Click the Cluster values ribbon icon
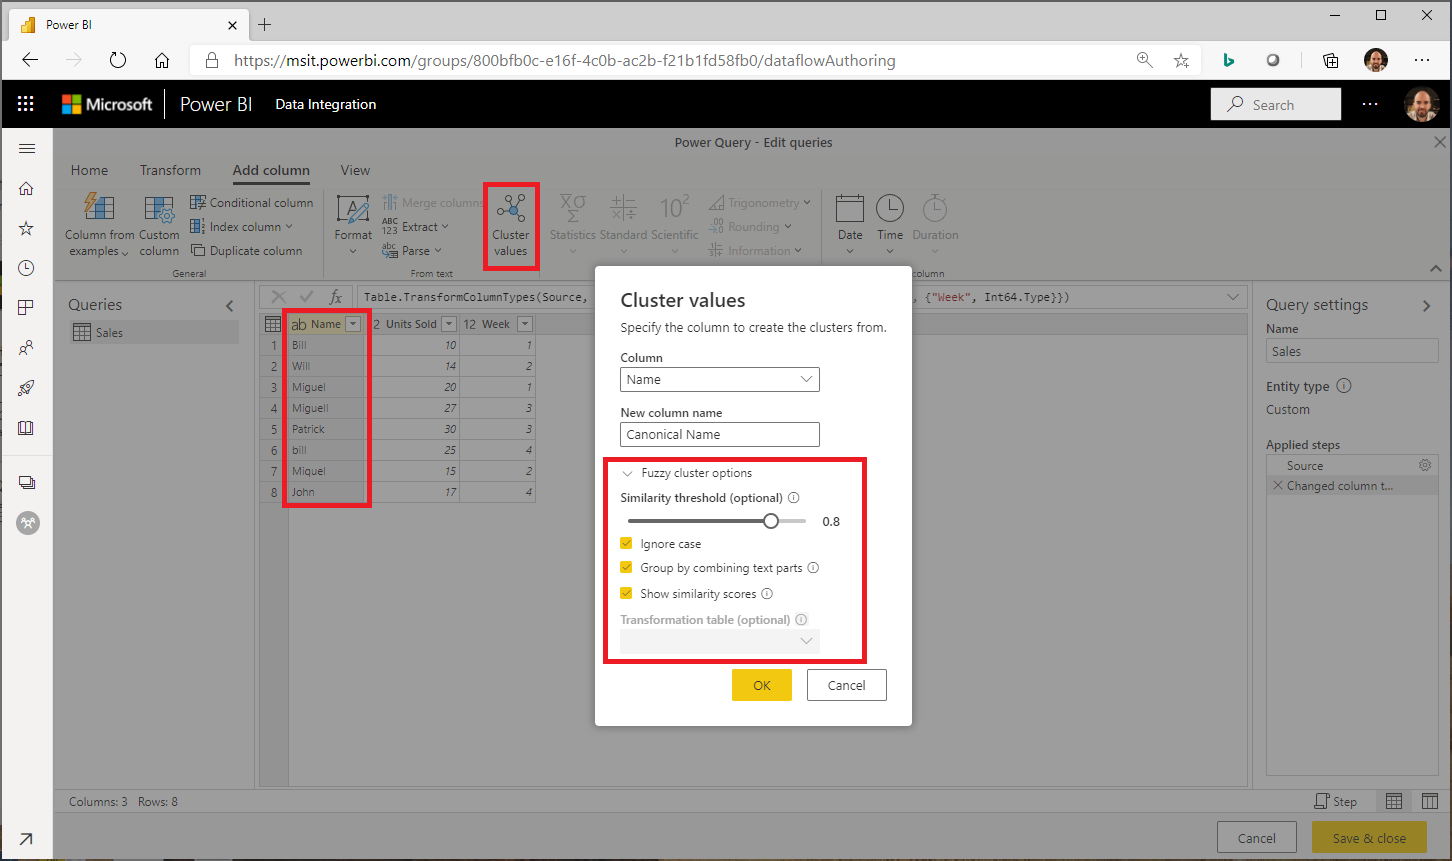 point(511,226)
